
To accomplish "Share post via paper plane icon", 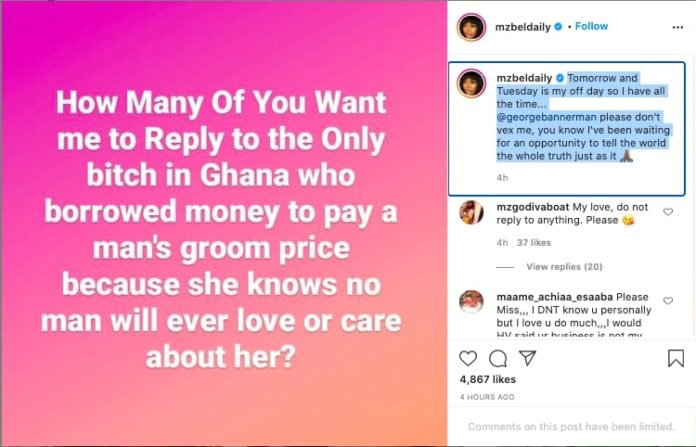I will click(x=528, y=358).
